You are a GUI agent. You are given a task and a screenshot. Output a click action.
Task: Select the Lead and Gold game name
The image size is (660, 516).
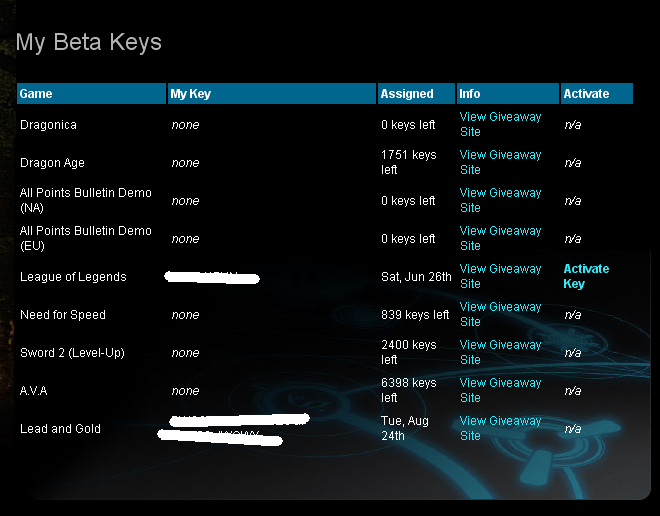pyautogui.click(x=60, y=429)
